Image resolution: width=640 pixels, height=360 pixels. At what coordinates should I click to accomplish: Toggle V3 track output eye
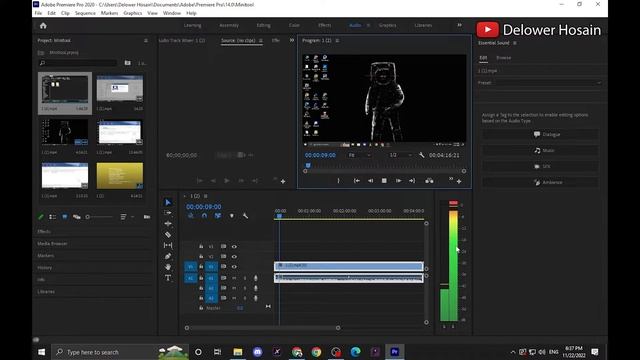click(234, 247)
